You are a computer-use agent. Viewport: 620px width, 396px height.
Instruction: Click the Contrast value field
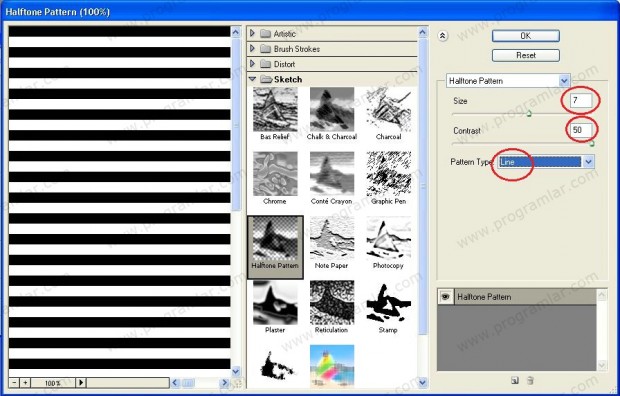click(581, 130)
